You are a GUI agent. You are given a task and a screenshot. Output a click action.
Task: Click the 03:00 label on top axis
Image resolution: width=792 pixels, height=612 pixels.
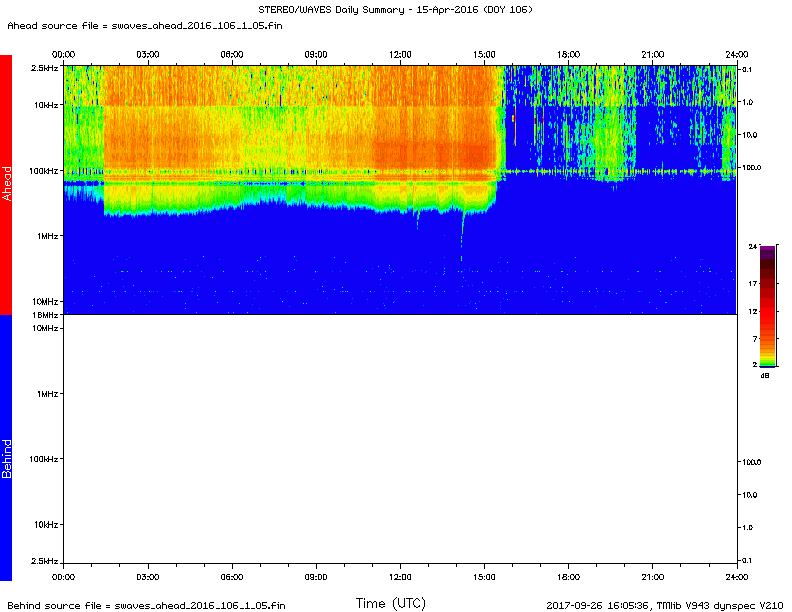point(147,53)
